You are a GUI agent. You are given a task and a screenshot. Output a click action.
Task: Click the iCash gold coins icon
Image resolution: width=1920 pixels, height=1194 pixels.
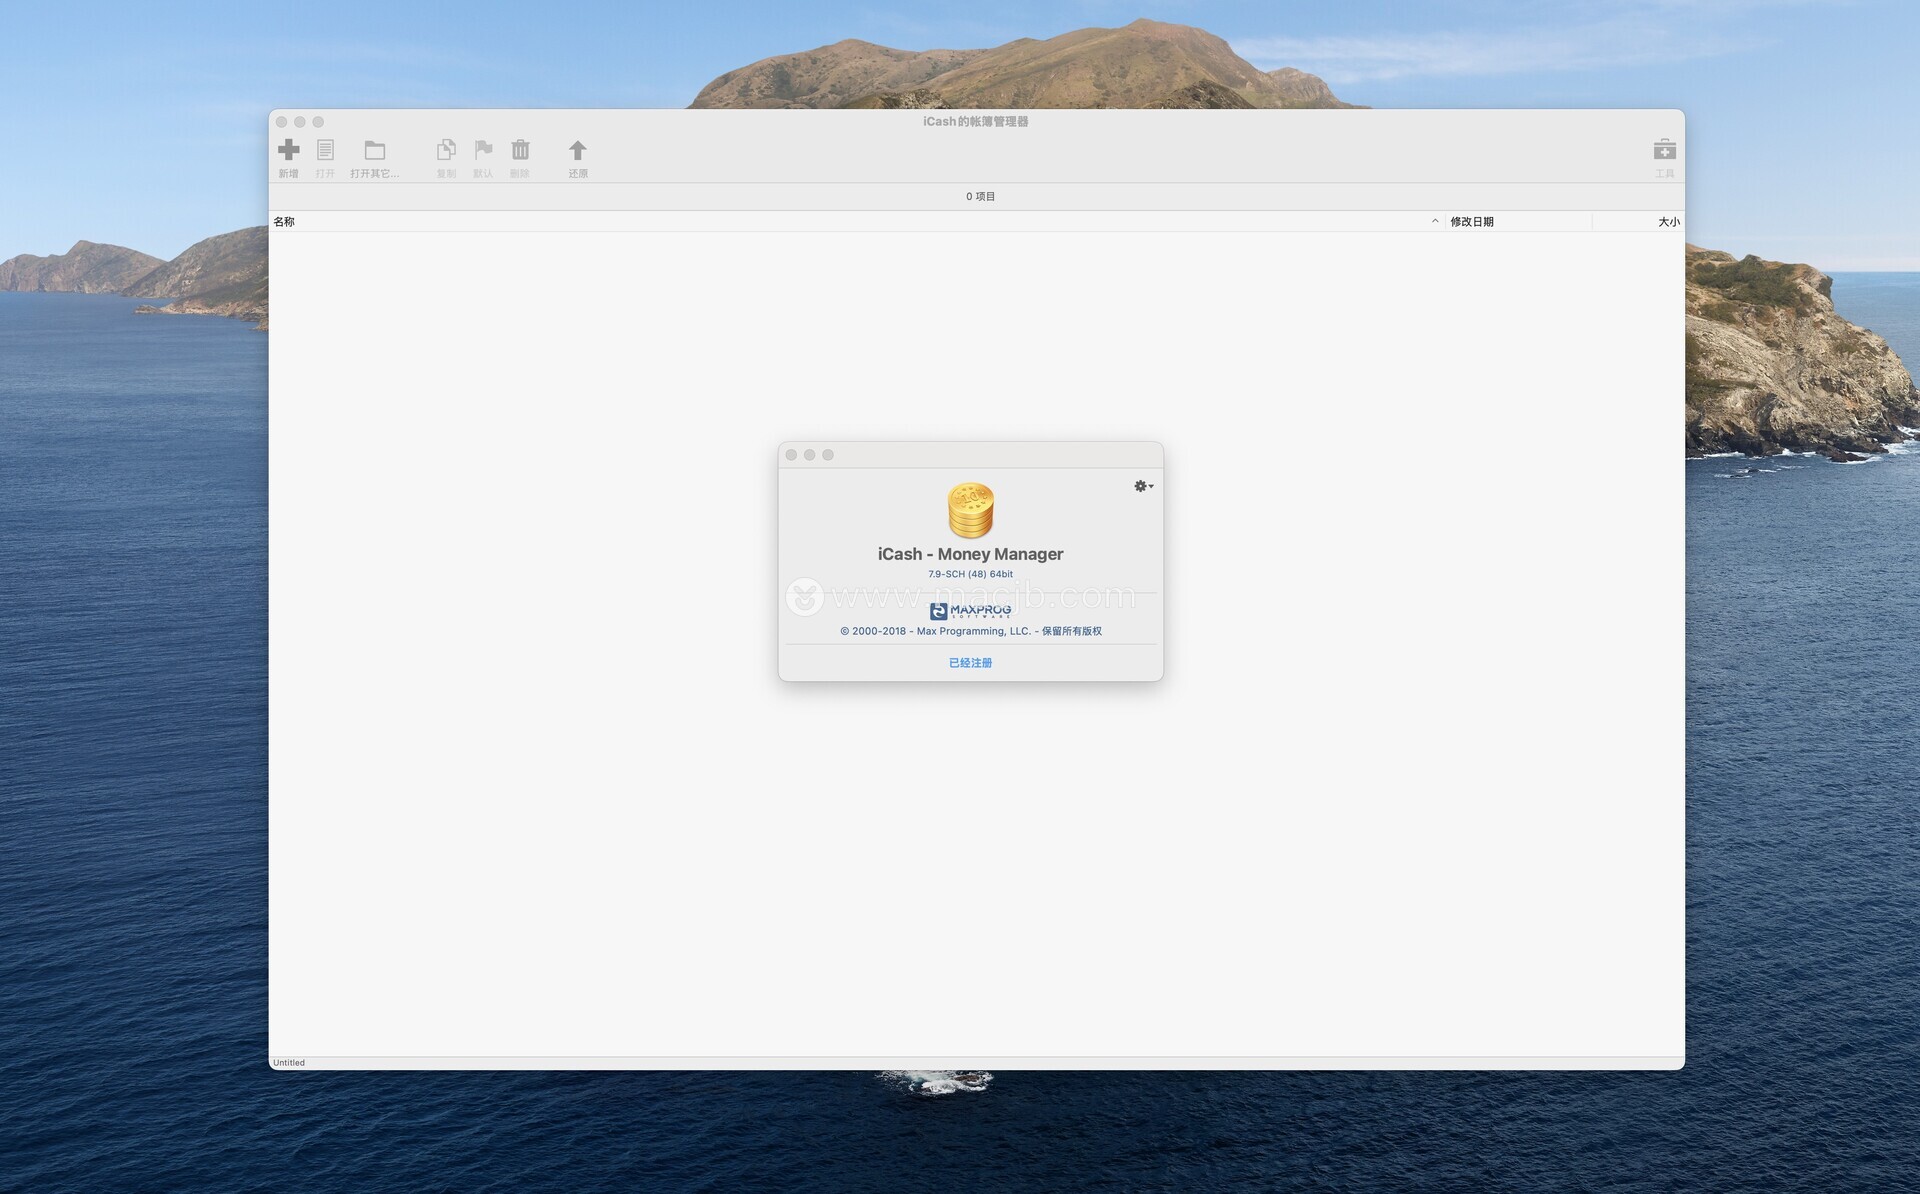pyautogui.click(x=970, y=510)
